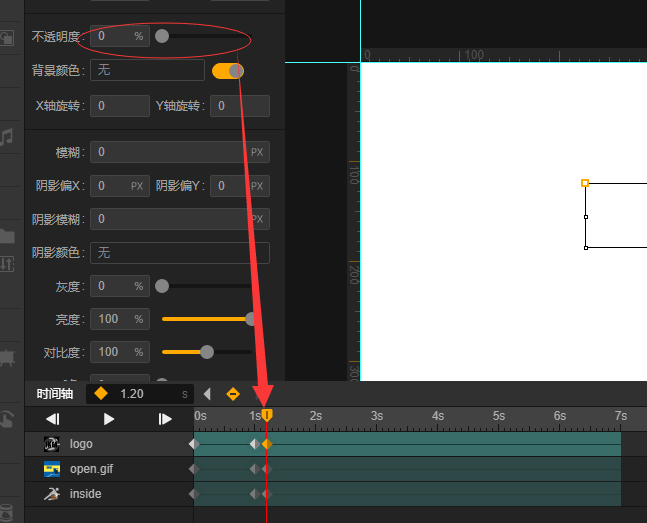Screen dimensions: 647x523
Task: Click the grayscale (灰度) value field
Action: click(120, 286)
